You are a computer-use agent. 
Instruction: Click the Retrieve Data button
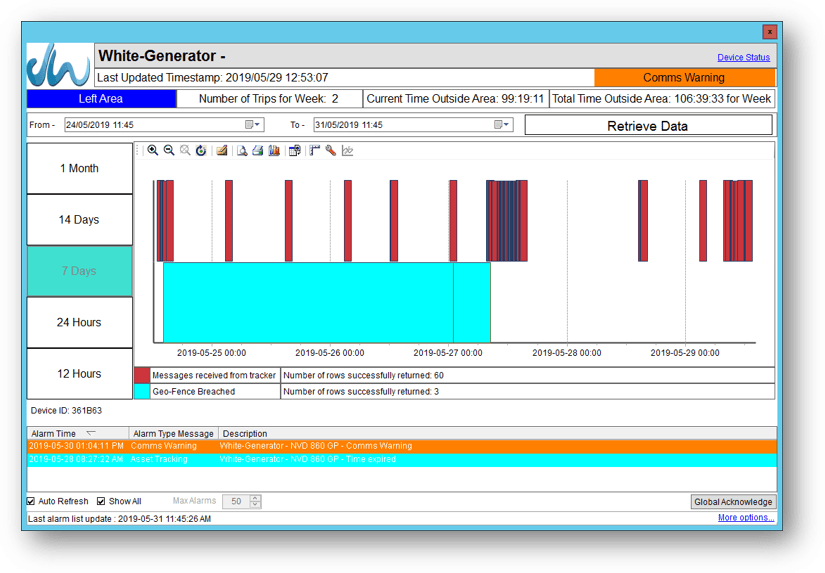point(648,126)
